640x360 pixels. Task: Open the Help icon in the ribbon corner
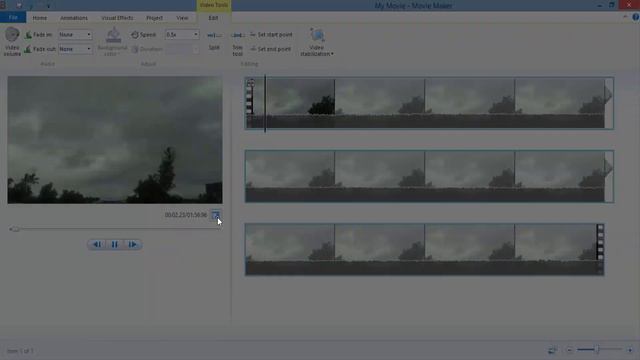click(x=636, y=17)
